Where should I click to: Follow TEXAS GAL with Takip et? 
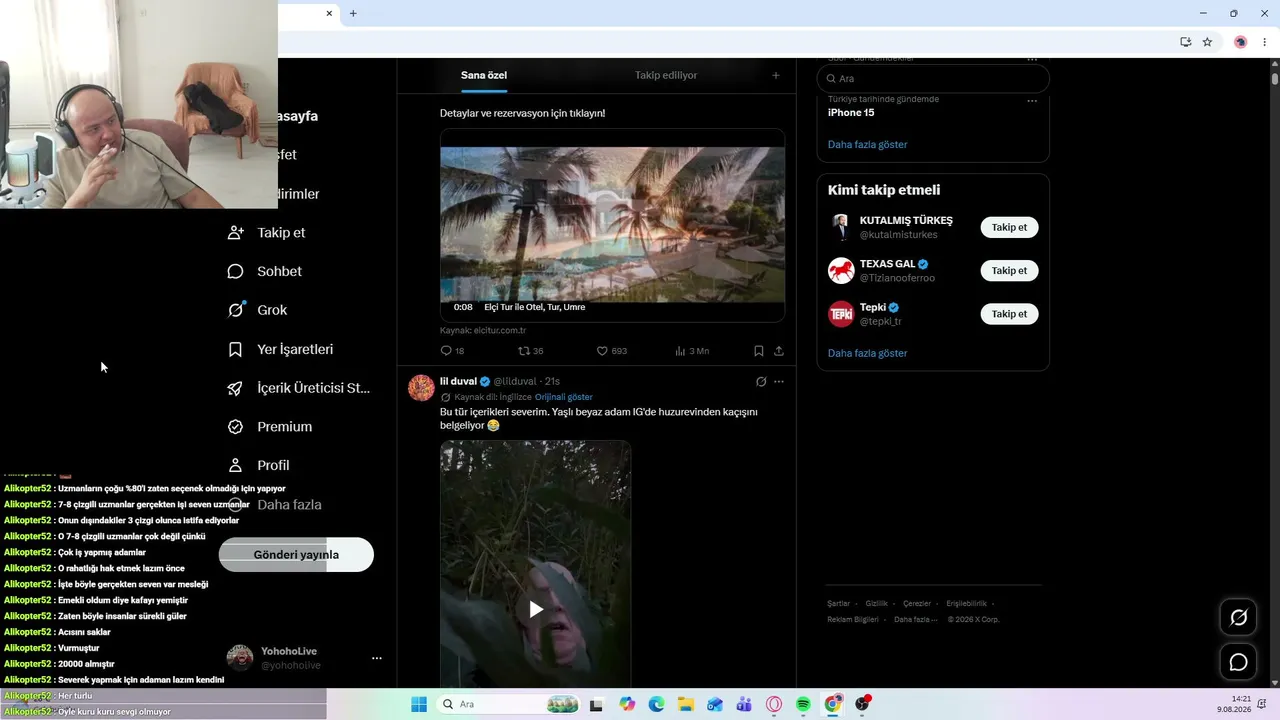[1009, 271]
